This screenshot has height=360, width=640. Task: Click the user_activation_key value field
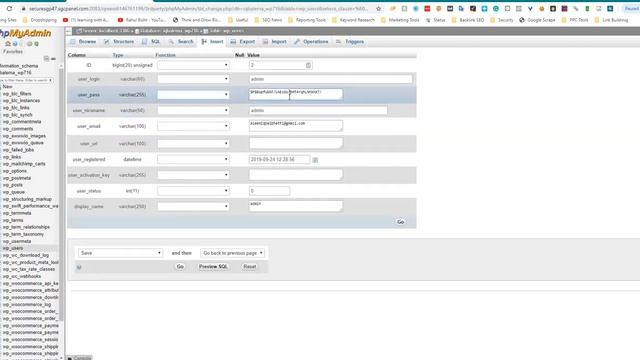(x=296, y=175)
